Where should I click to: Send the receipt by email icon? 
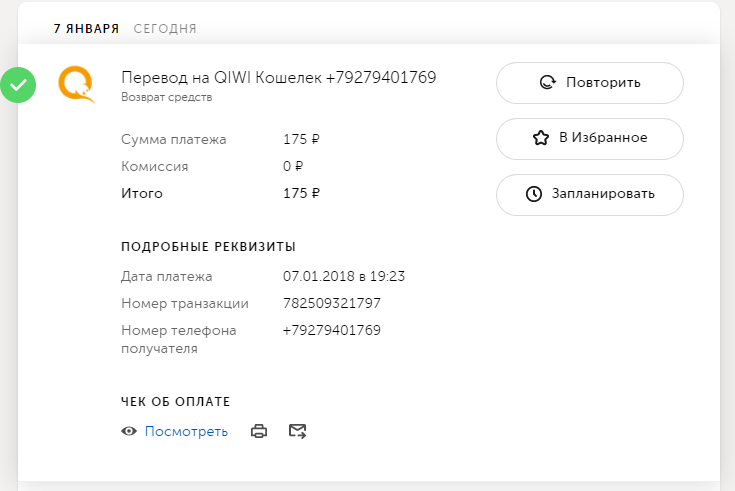(297, 432)
